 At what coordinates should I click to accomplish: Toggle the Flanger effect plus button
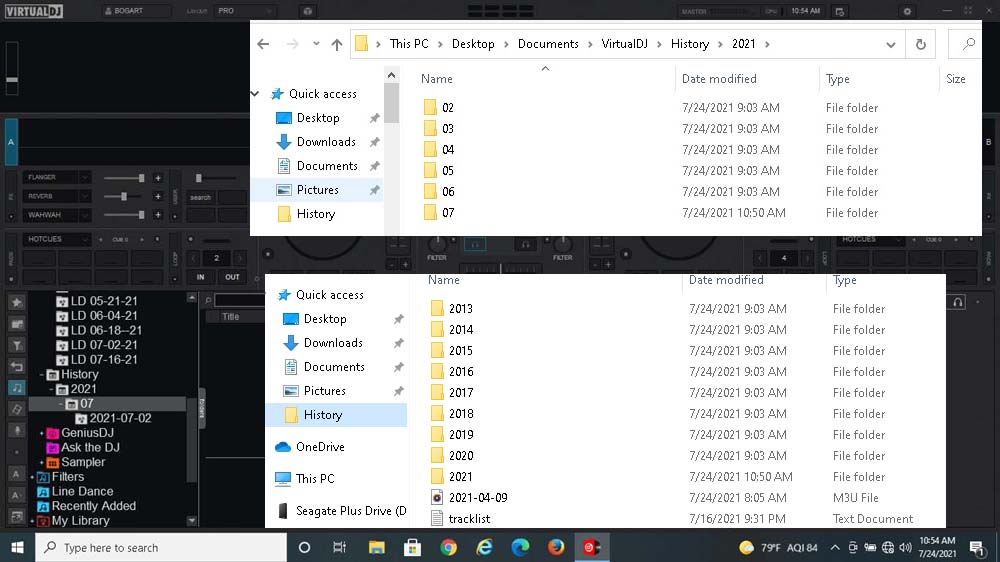tap(157, 178)
